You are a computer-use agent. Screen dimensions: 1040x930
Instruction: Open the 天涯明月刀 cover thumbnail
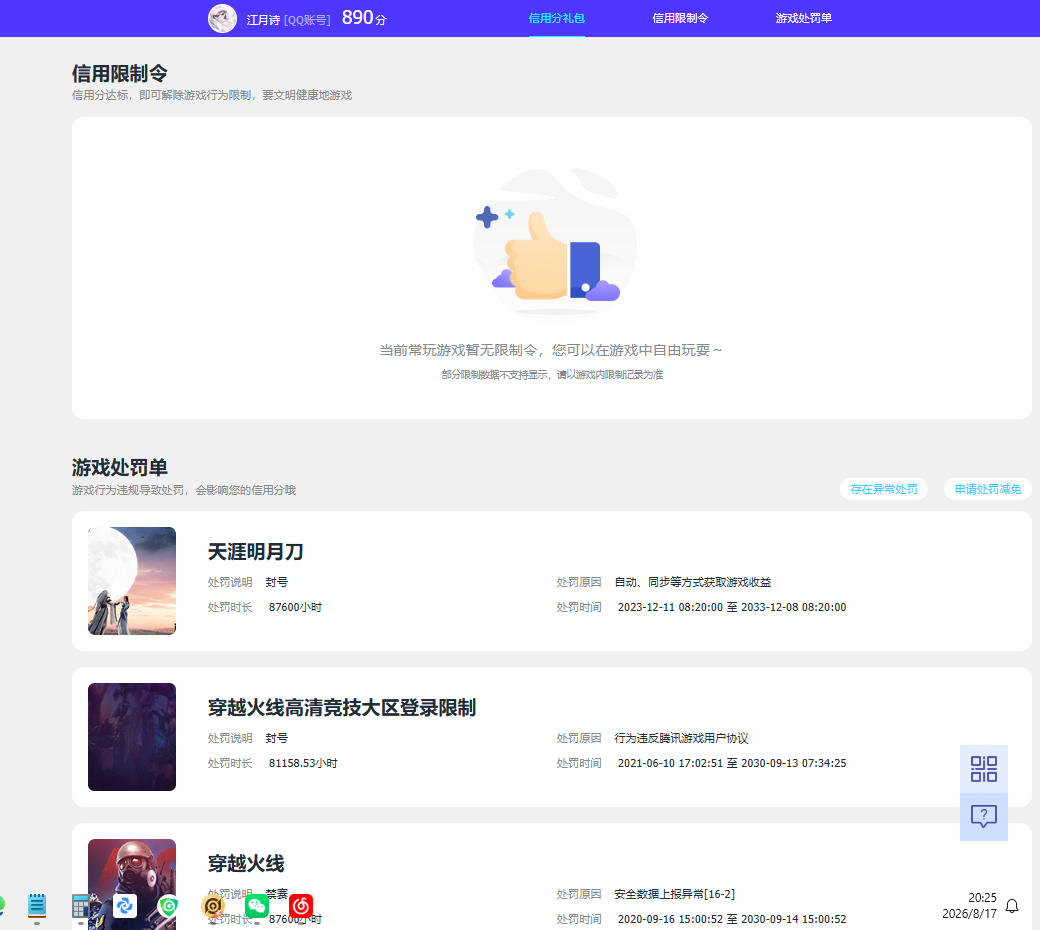[x=132, y=581]
